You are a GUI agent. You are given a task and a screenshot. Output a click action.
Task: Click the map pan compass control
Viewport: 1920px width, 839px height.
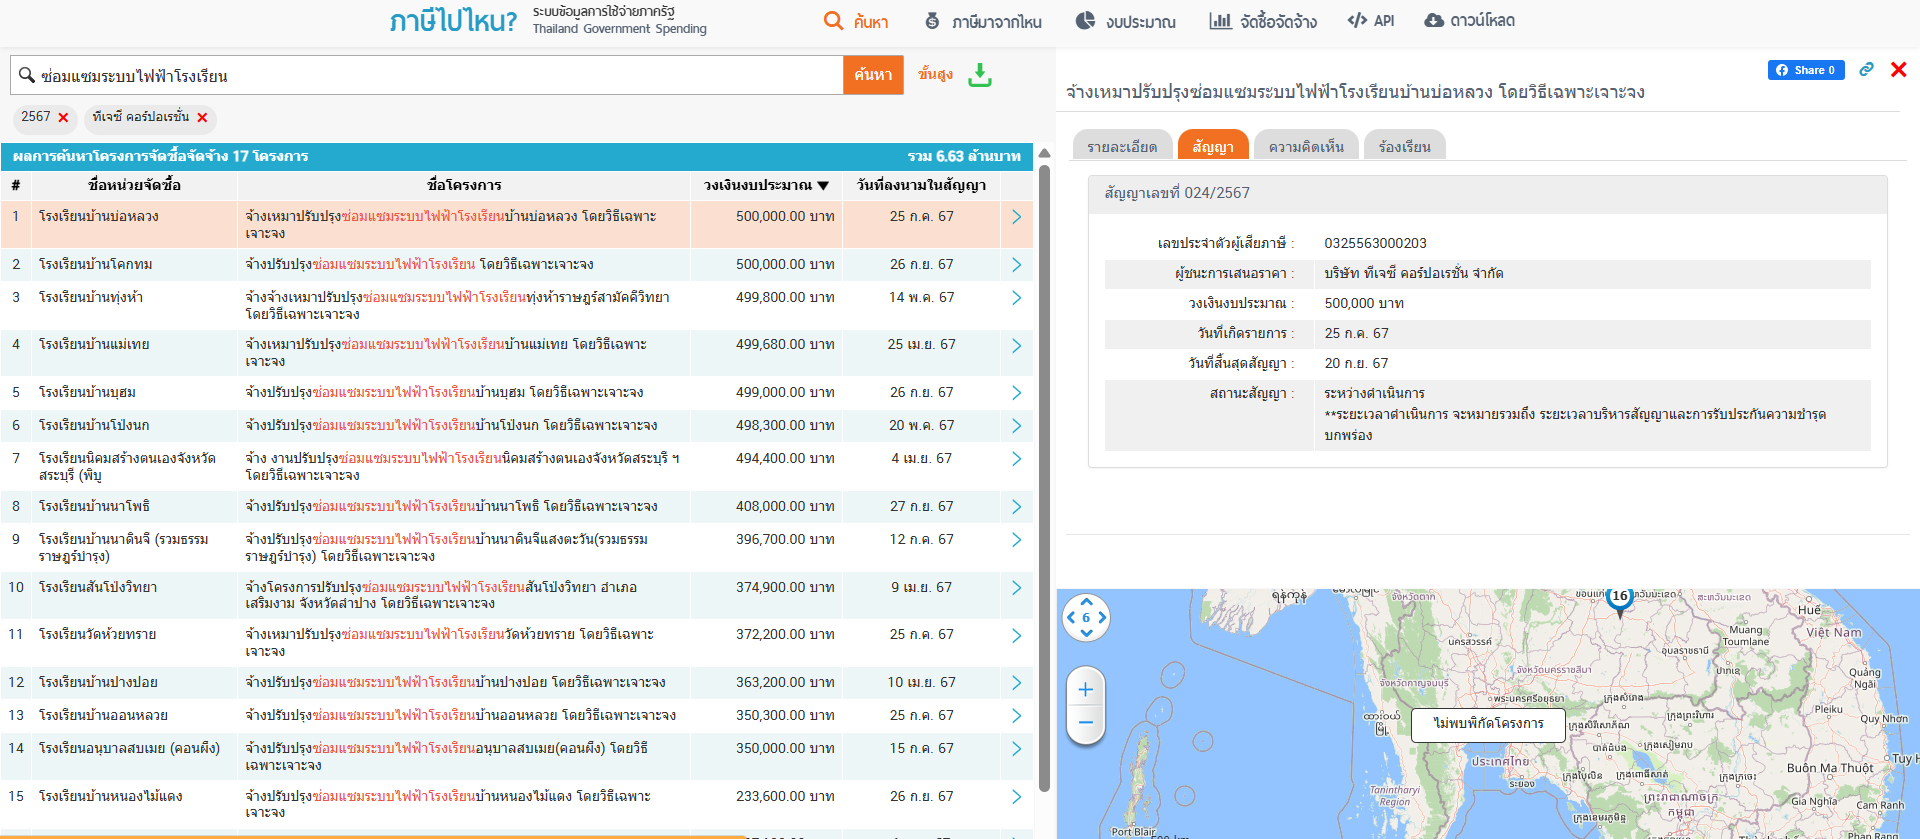point(1086,617)
